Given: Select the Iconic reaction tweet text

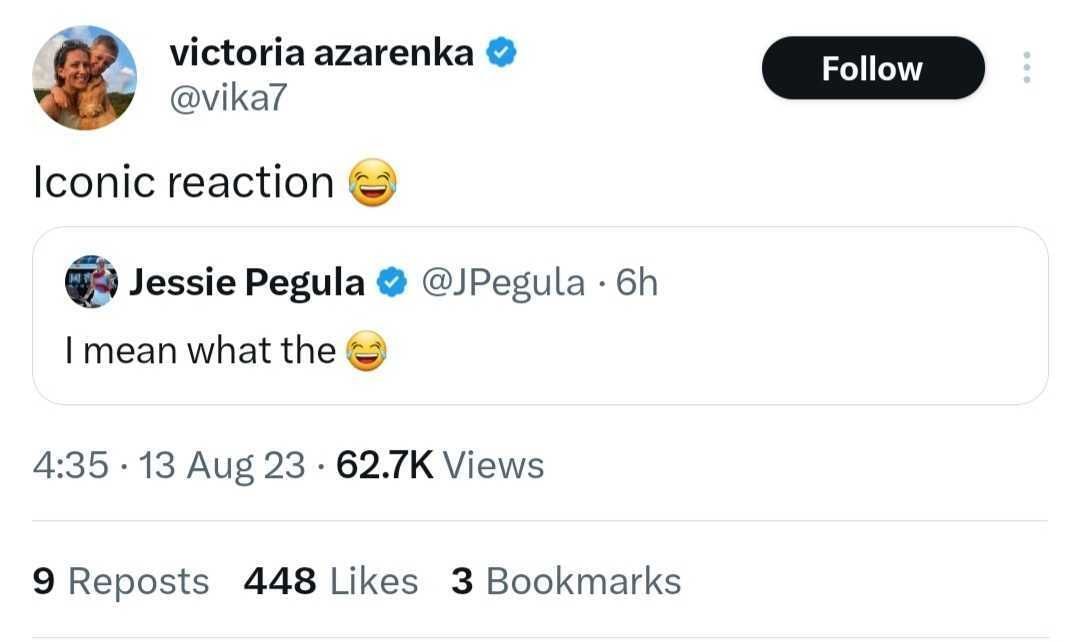Looking at the screenshot, I should coord(184,182).
